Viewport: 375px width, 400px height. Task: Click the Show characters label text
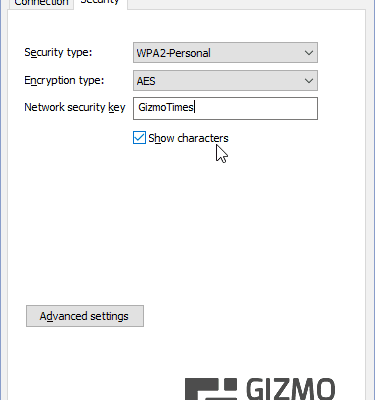pyautogui.click(x=188, y=138)
